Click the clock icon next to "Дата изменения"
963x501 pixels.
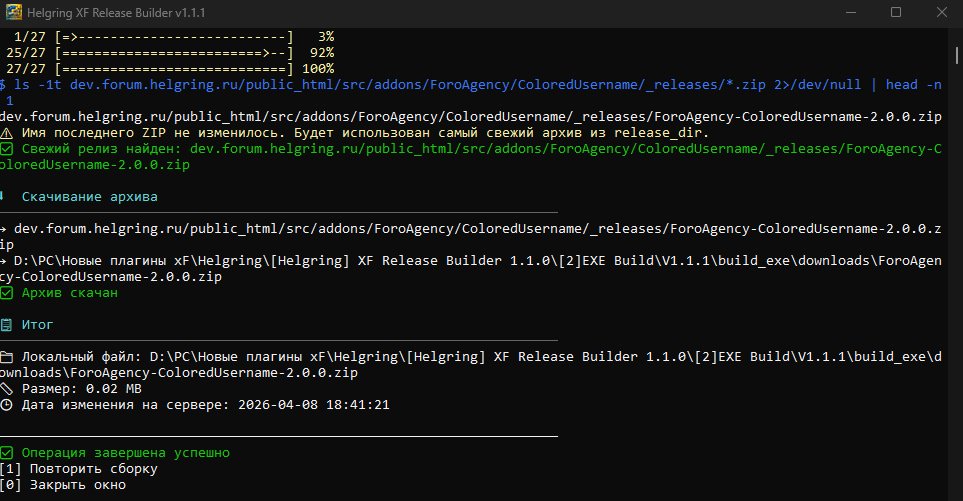(6, 405)
